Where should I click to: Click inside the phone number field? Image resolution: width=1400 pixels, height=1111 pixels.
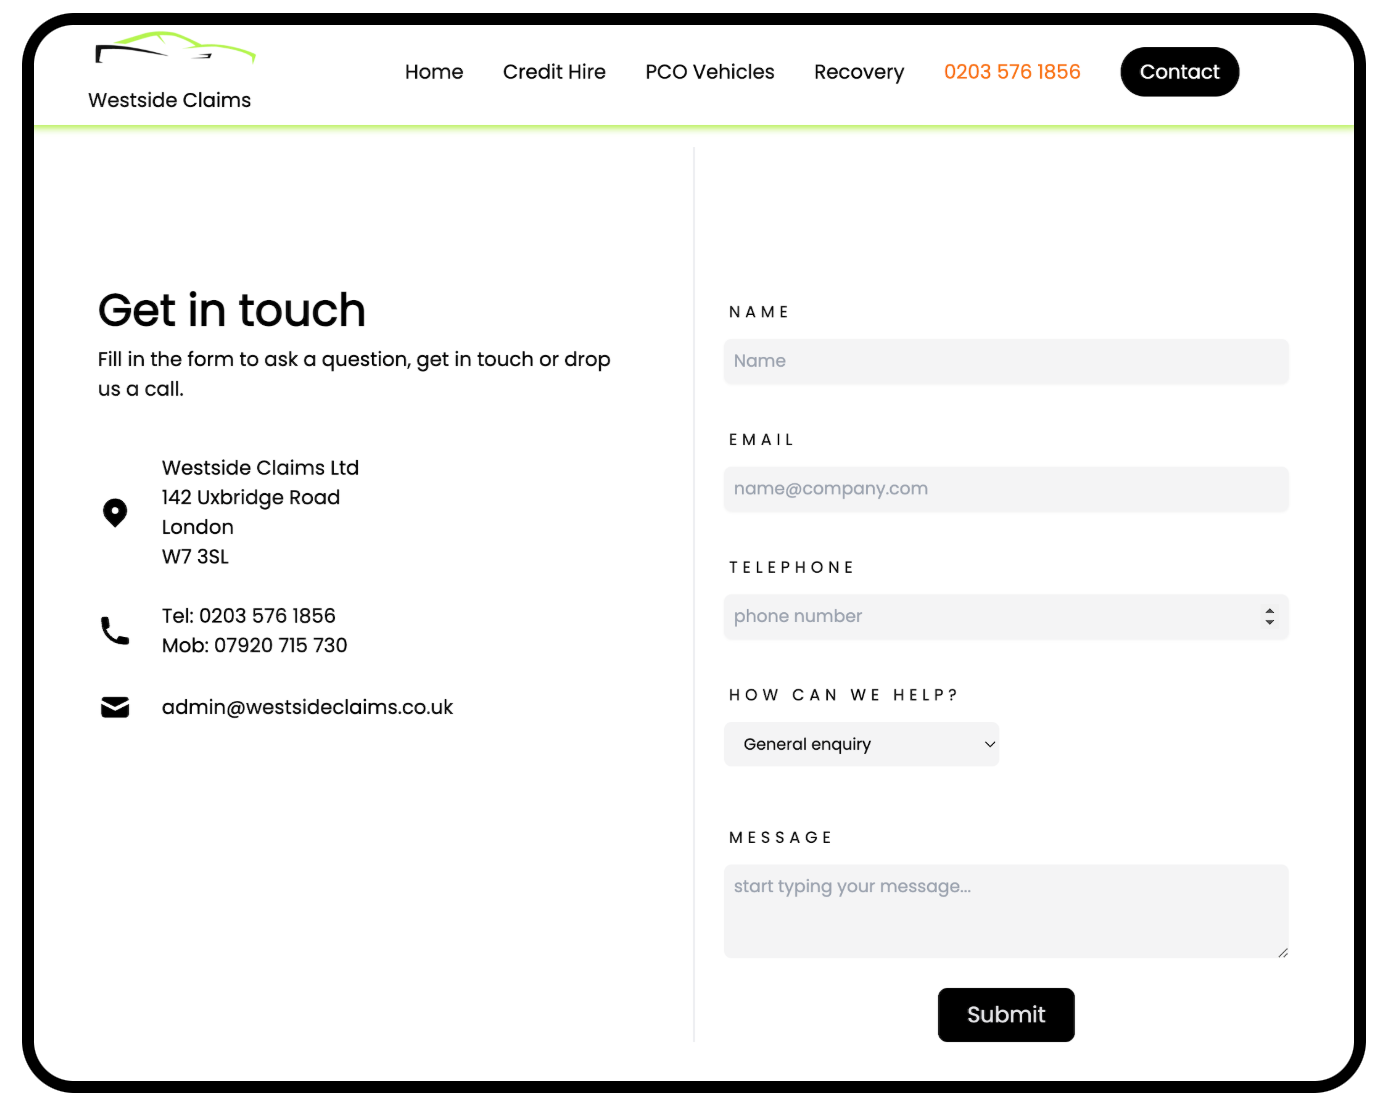[x=990, y=617]
